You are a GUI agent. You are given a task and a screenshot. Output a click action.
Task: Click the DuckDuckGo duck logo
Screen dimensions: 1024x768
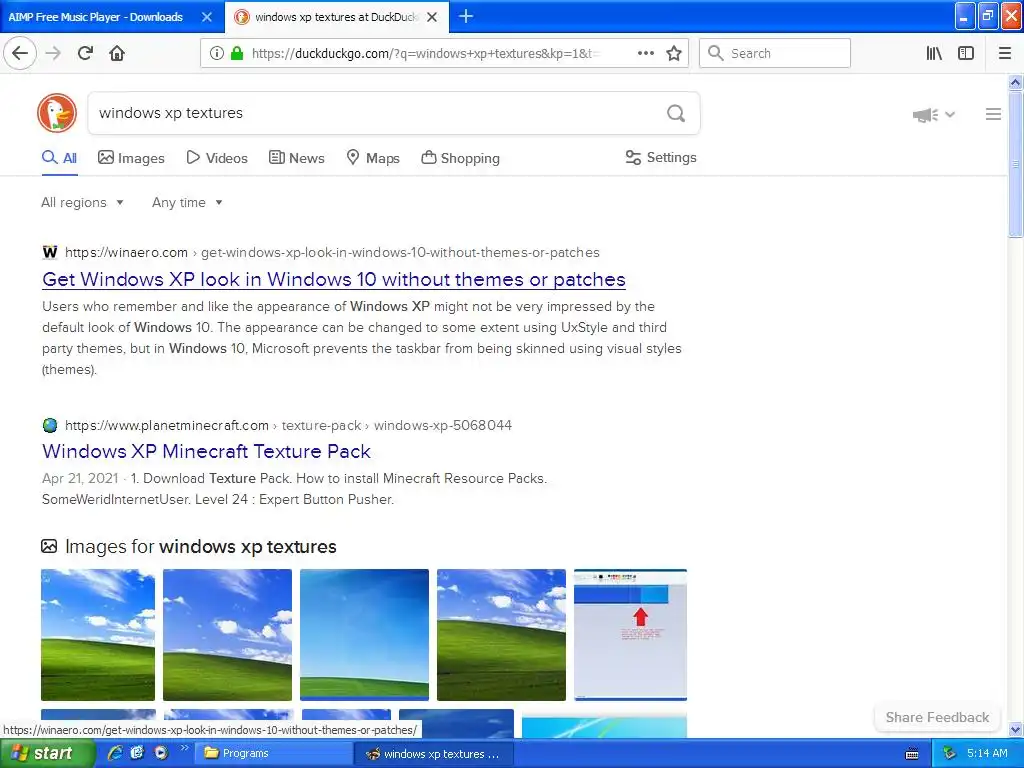pyautogui.click(x=57, y=113)
